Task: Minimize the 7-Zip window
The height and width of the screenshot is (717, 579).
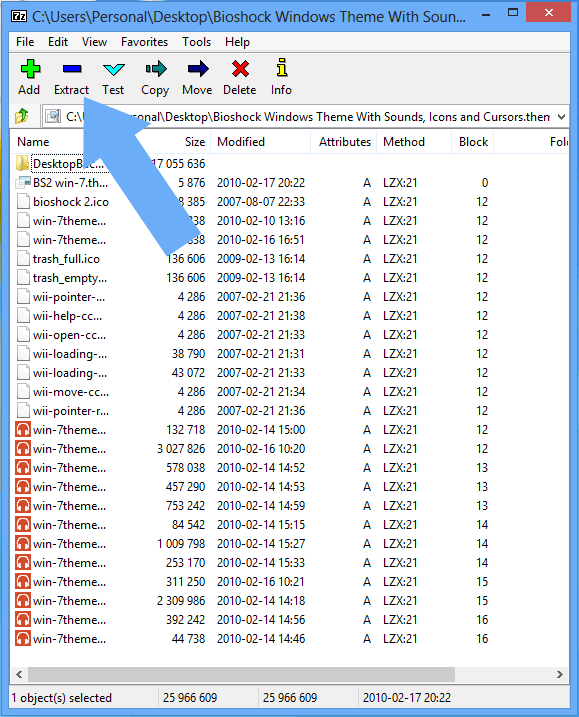Action: click(486, 15)
